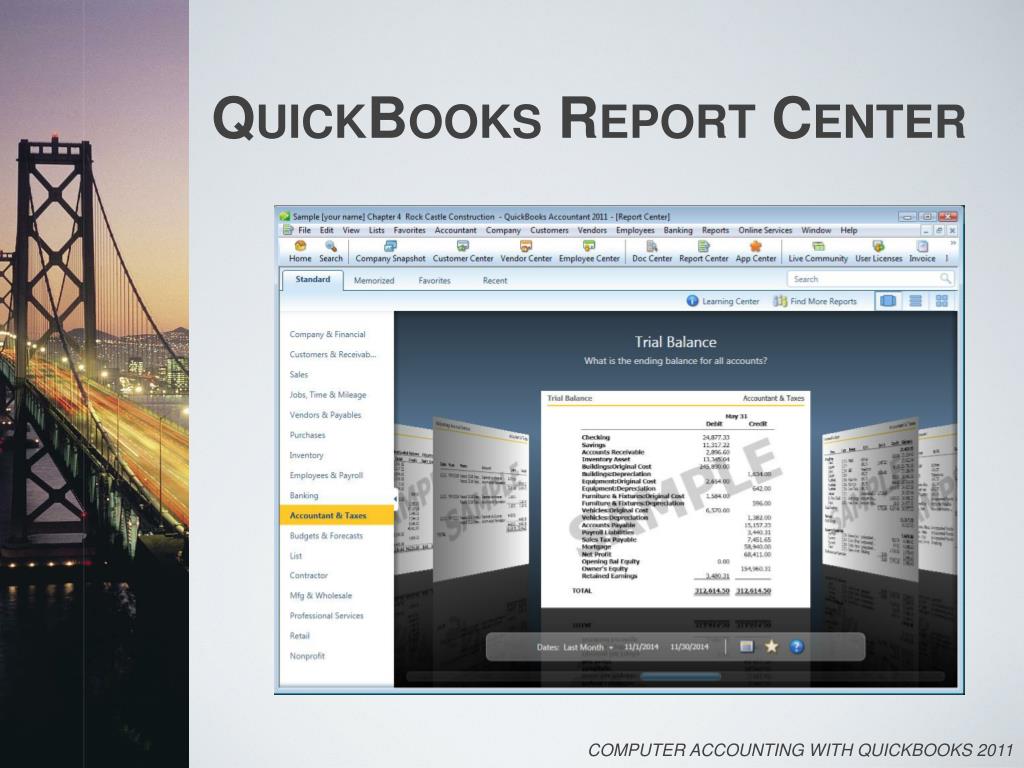The height and width of the screenshot is (768, 1024).
Task: Click the 11/1/2014 start date field
Action: 641,647
